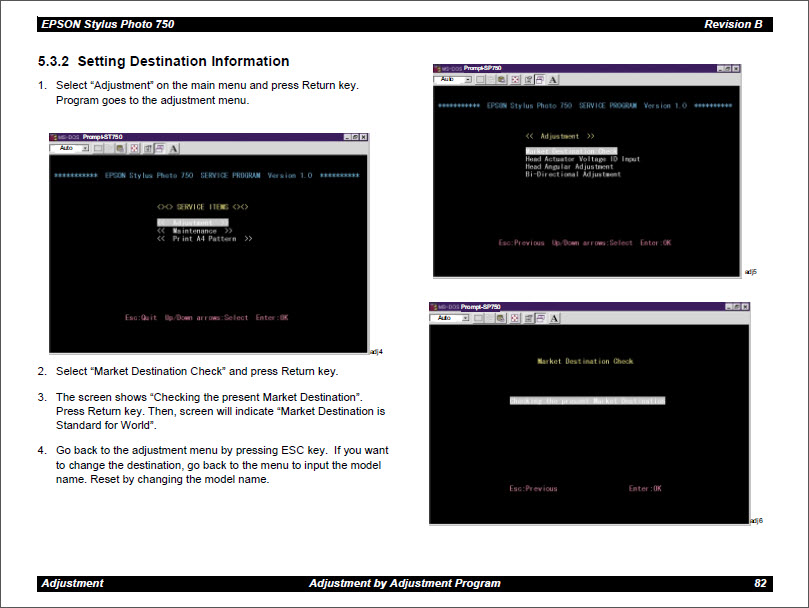Select Bi-Directional Adjustment menu entry

point(573,174)
